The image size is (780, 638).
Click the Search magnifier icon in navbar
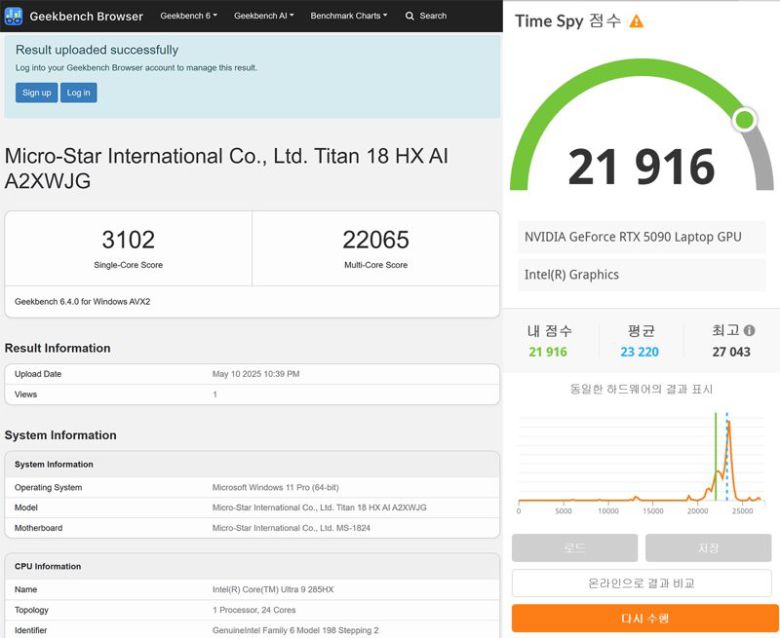pos(410,16)
